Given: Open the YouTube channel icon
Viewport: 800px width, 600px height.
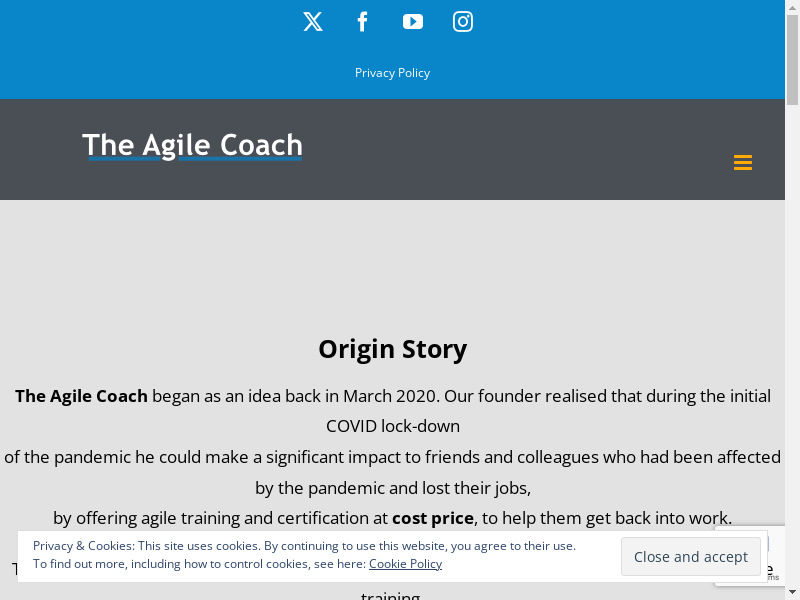Looking at the screenshot, I should (x=413, y=22).
